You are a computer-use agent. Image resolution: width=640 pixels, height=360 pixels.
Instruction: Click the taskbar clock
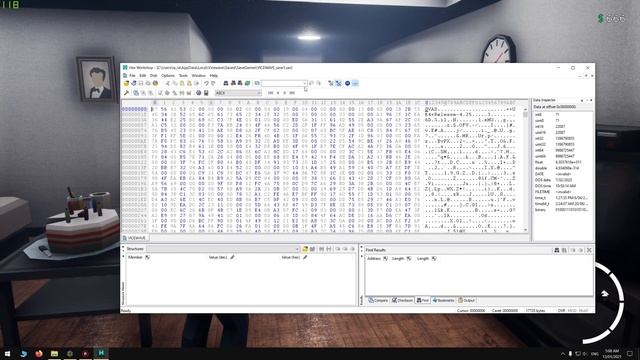pos(612,353)
